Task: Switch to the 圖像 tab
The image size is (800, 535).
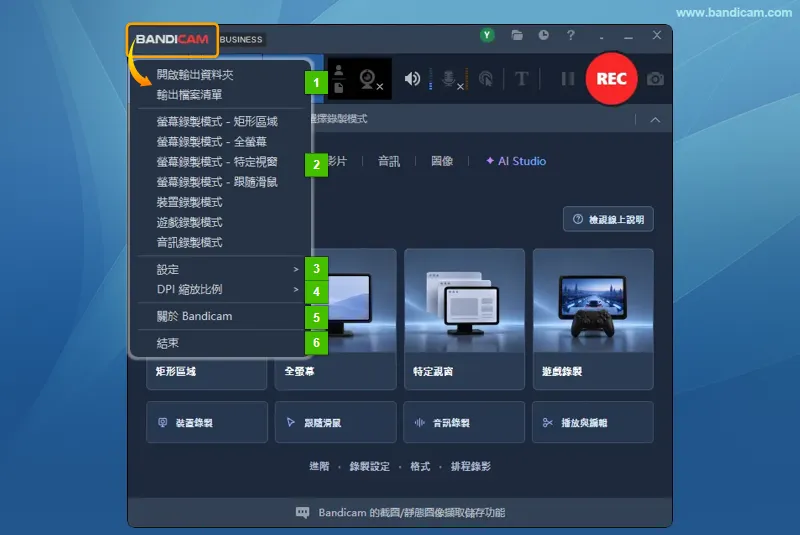Action: pyautogui.click(x=442, y=161)
